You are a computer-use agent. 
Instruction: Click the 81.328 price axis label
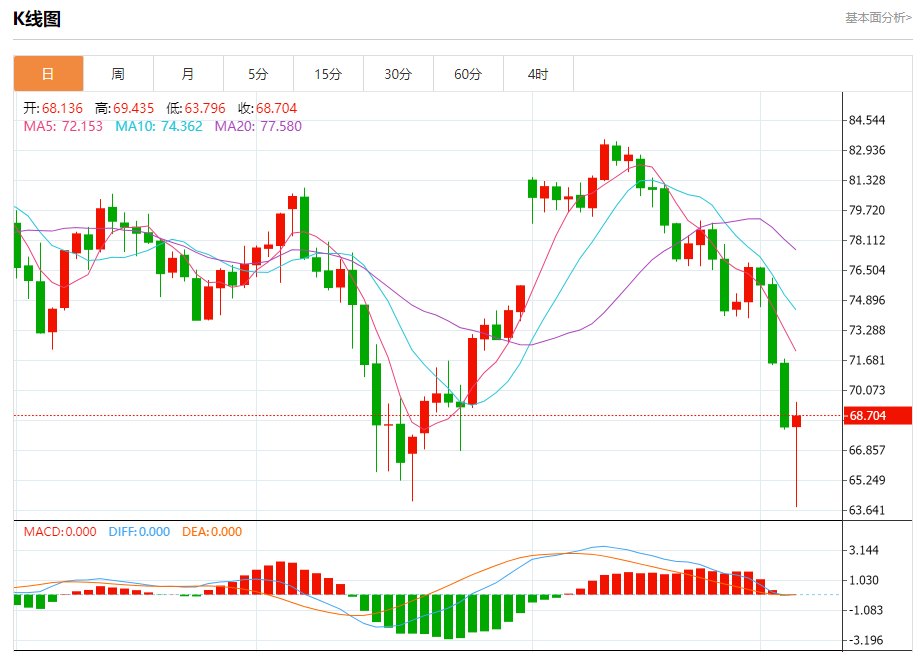point(867,180)
